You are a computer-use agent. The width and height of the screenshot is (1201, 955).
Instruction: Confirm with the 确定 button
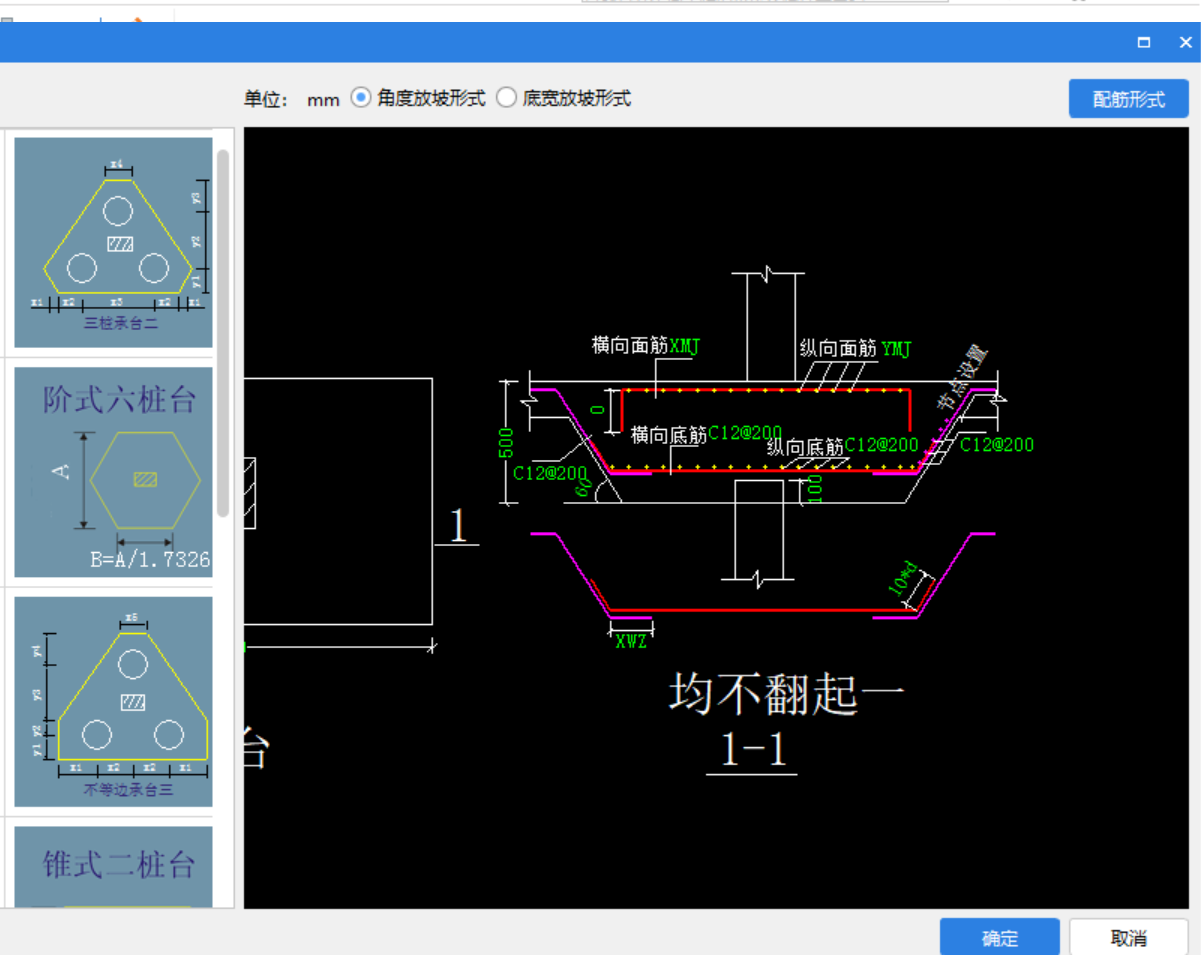(x=999, y=938)
